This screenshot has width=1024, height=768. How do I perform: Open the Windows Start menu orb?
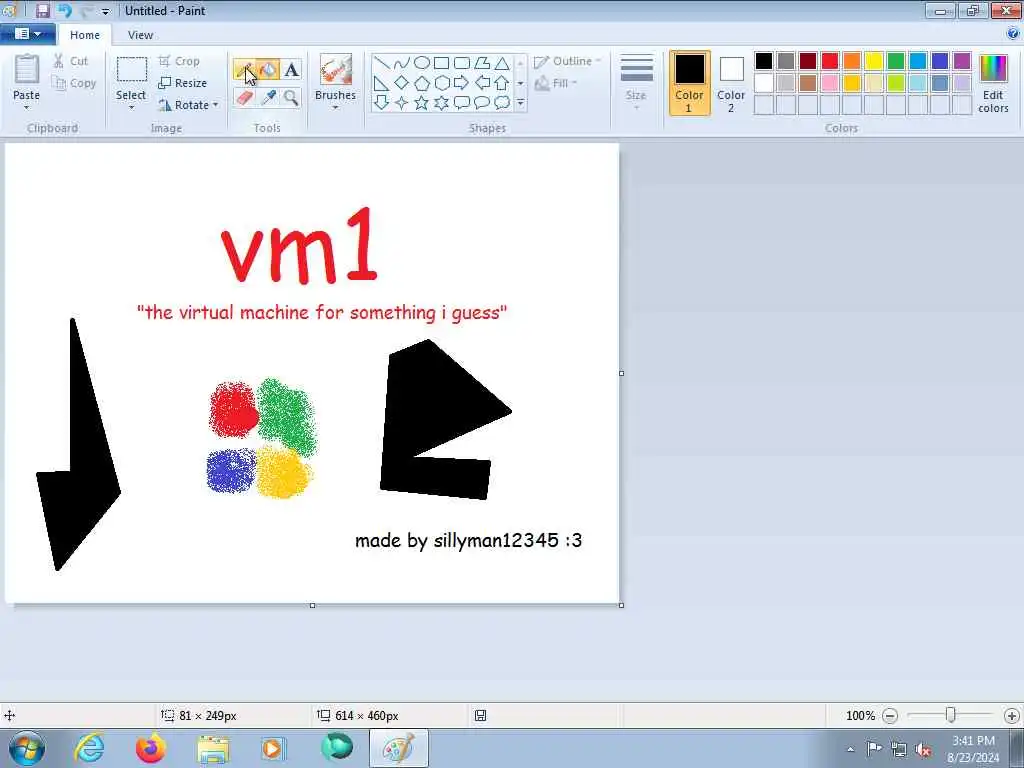pos(27,748)
